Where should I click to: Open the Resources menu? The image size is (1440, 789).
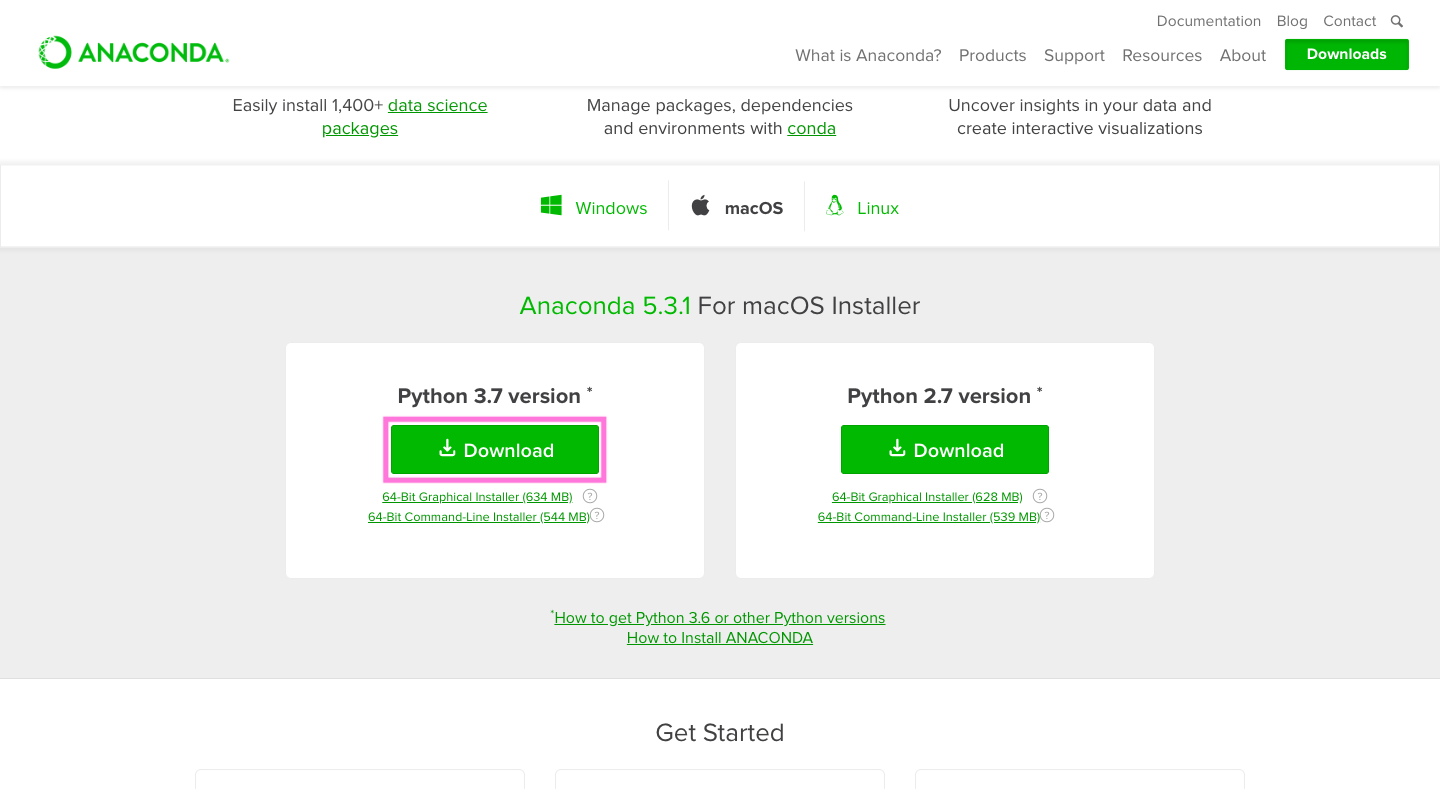point(1161,55)
